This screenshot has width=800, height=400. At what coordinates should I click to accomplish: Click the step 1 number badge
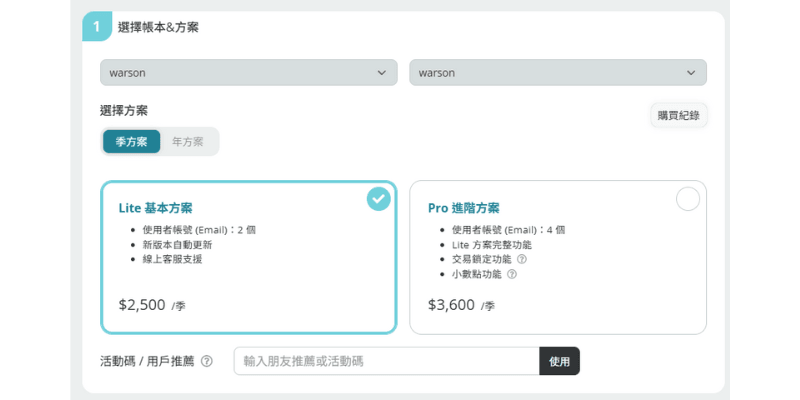click(x=97, y=27)
